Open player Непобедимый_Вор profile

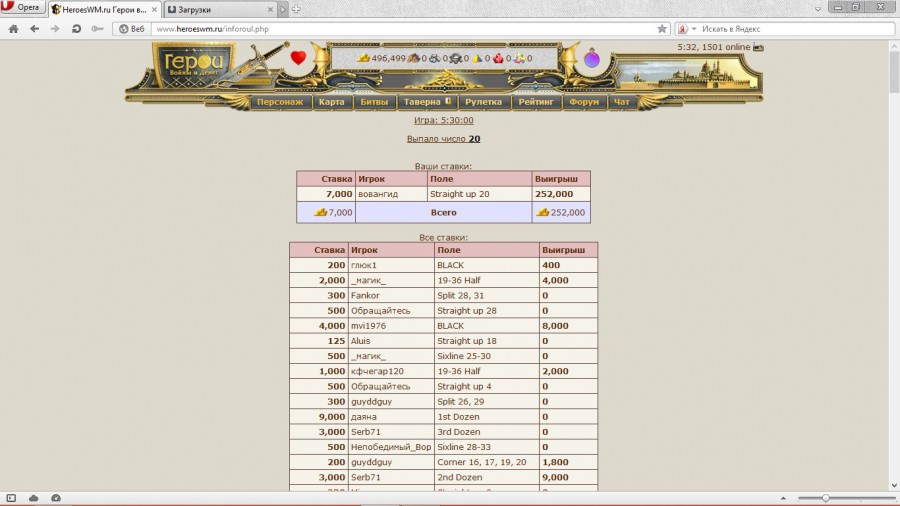coord(391,447)
